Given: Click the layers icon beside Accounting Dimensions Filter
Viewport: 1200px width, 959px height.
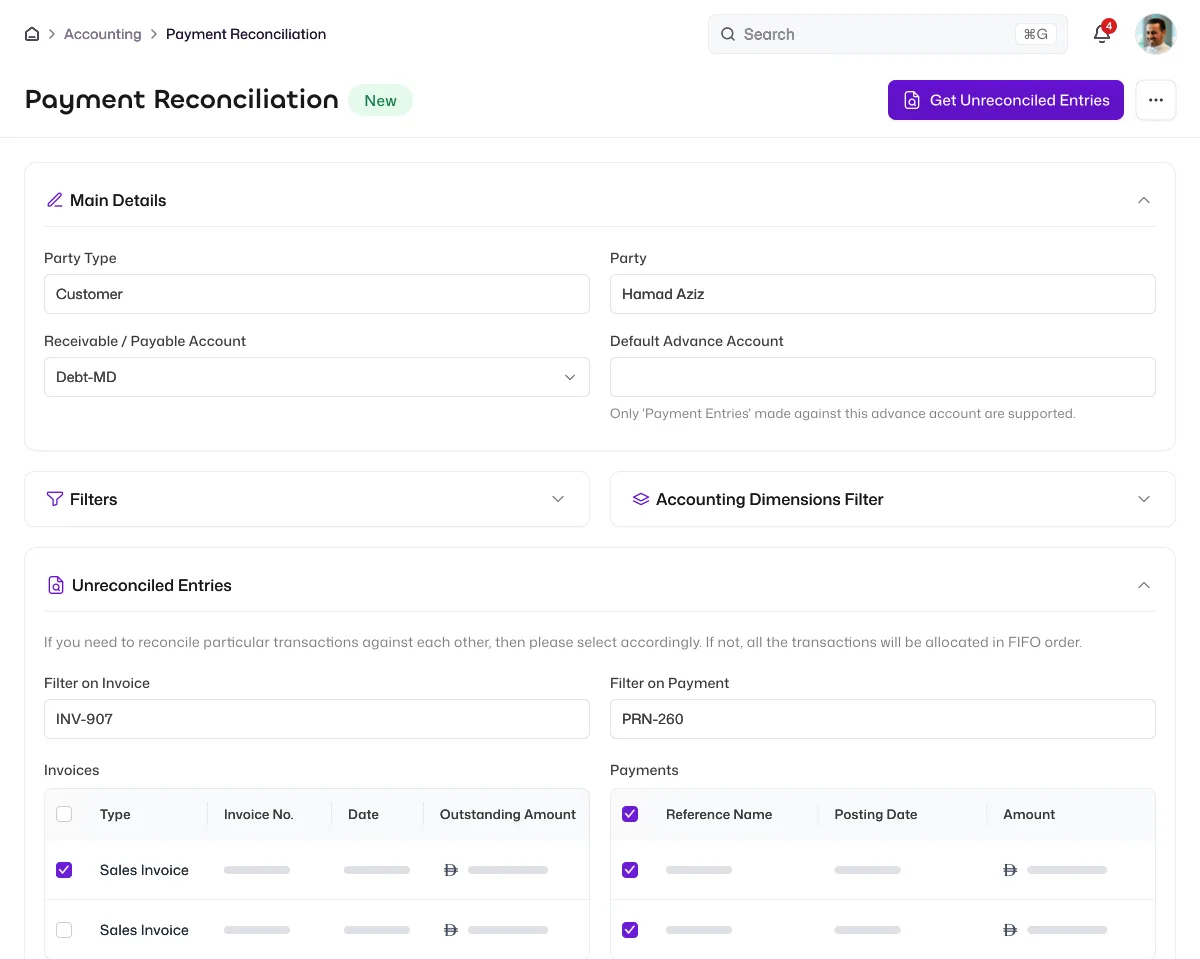Looking at the screenshot, I should pos(641,499).
